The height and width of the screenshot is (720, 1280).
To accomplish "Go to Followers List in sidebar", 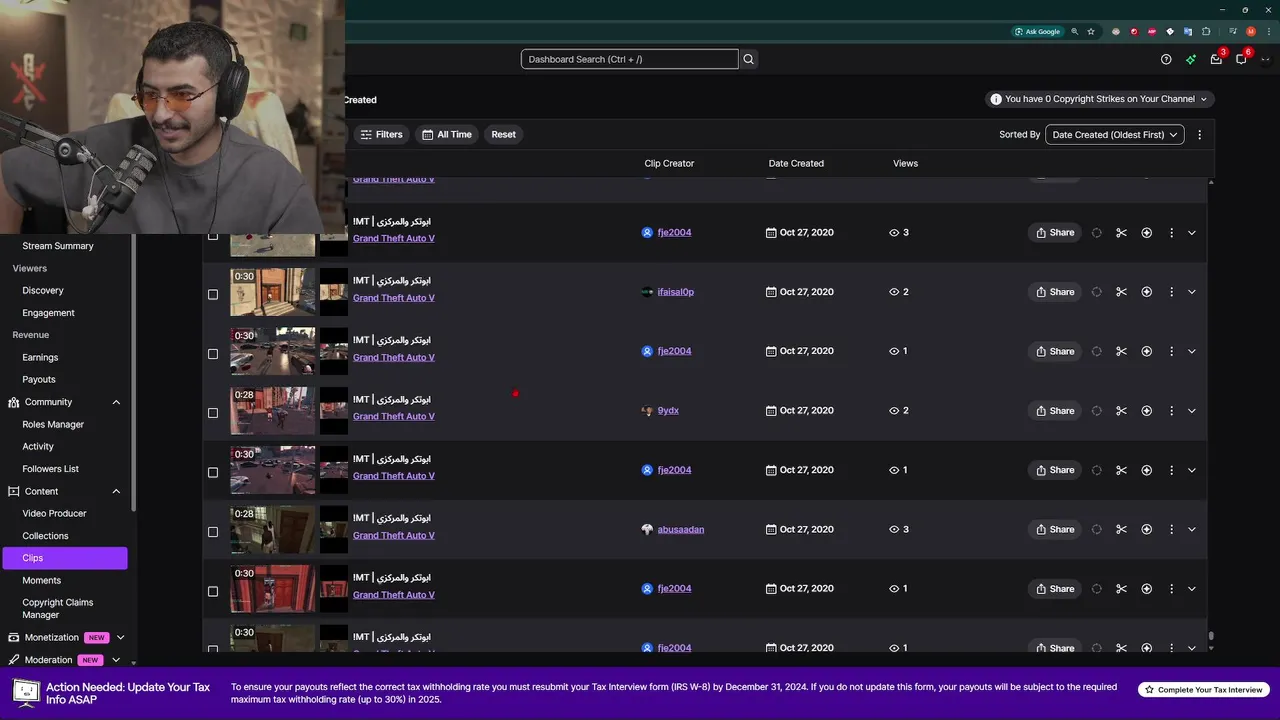I will click(50, 469).
